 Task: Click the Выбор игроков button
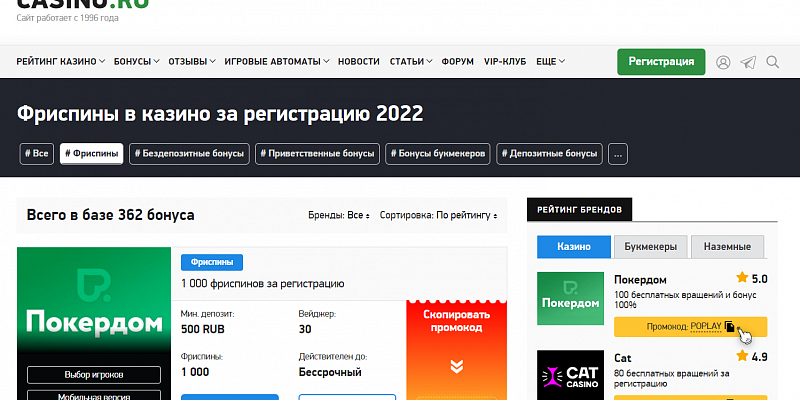[95, 375]
